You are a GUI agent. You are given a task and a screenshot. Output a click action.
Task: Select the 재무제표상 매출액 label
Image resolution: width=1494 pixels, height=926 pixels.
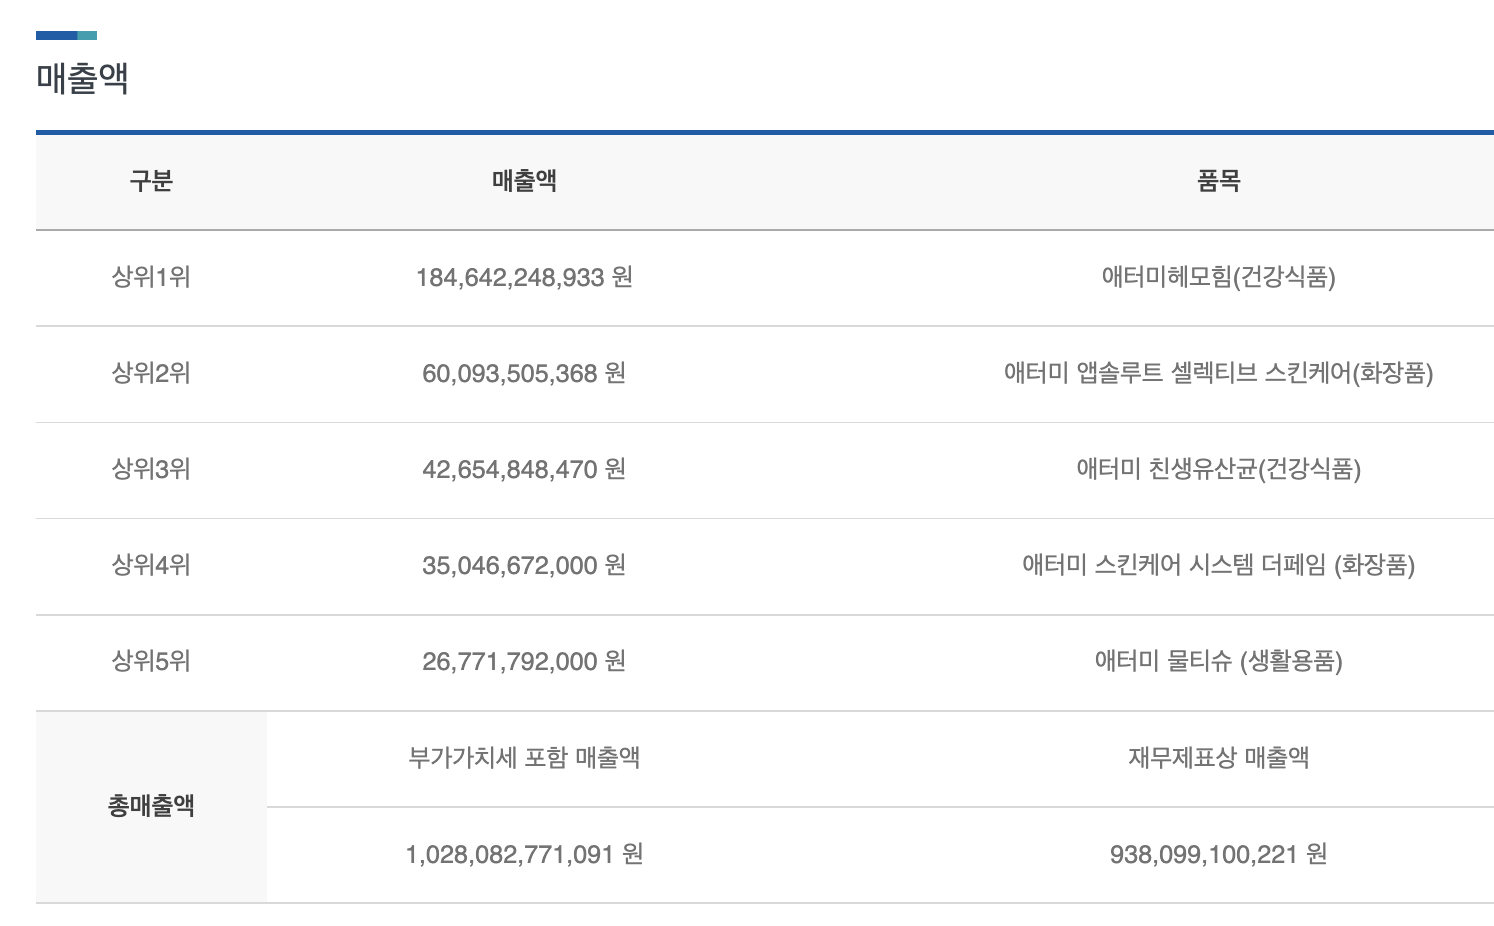1218,757
